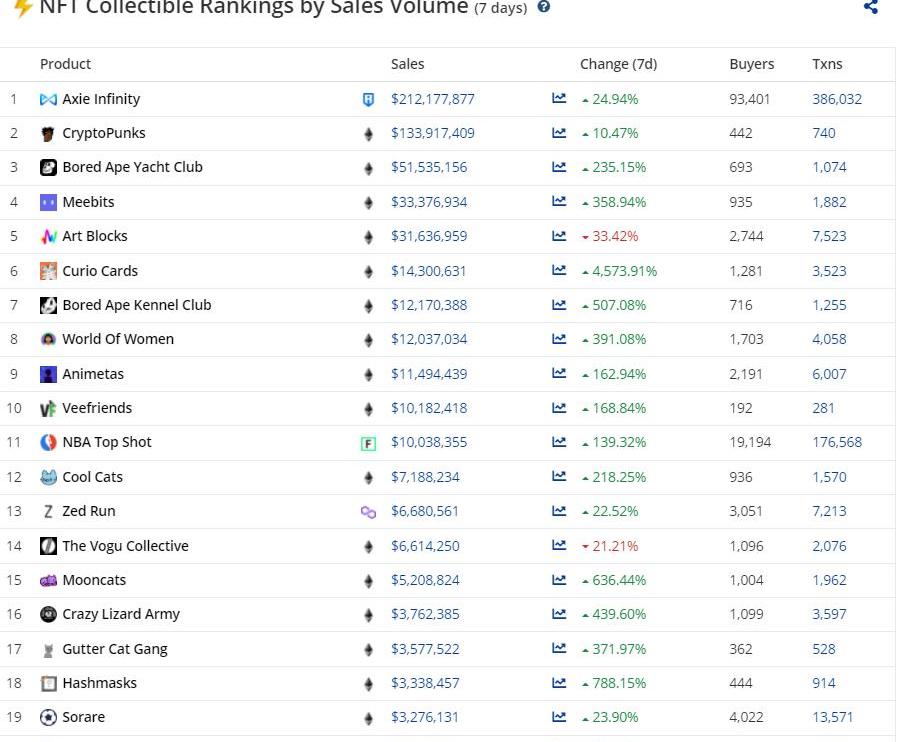Open NBA Top Shot chart icon
This screenshot has width=910, height=742.
[559, 442]
